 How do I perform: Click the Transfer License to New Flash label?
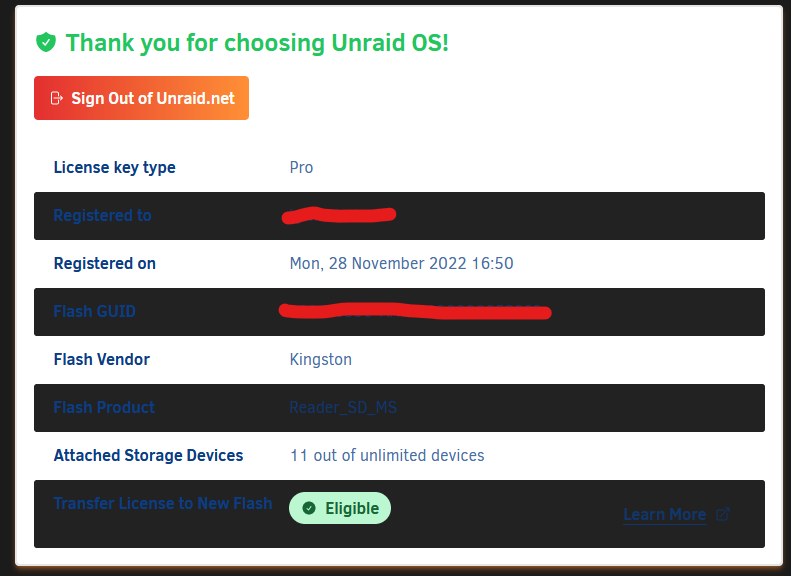(x=162, y=503)
